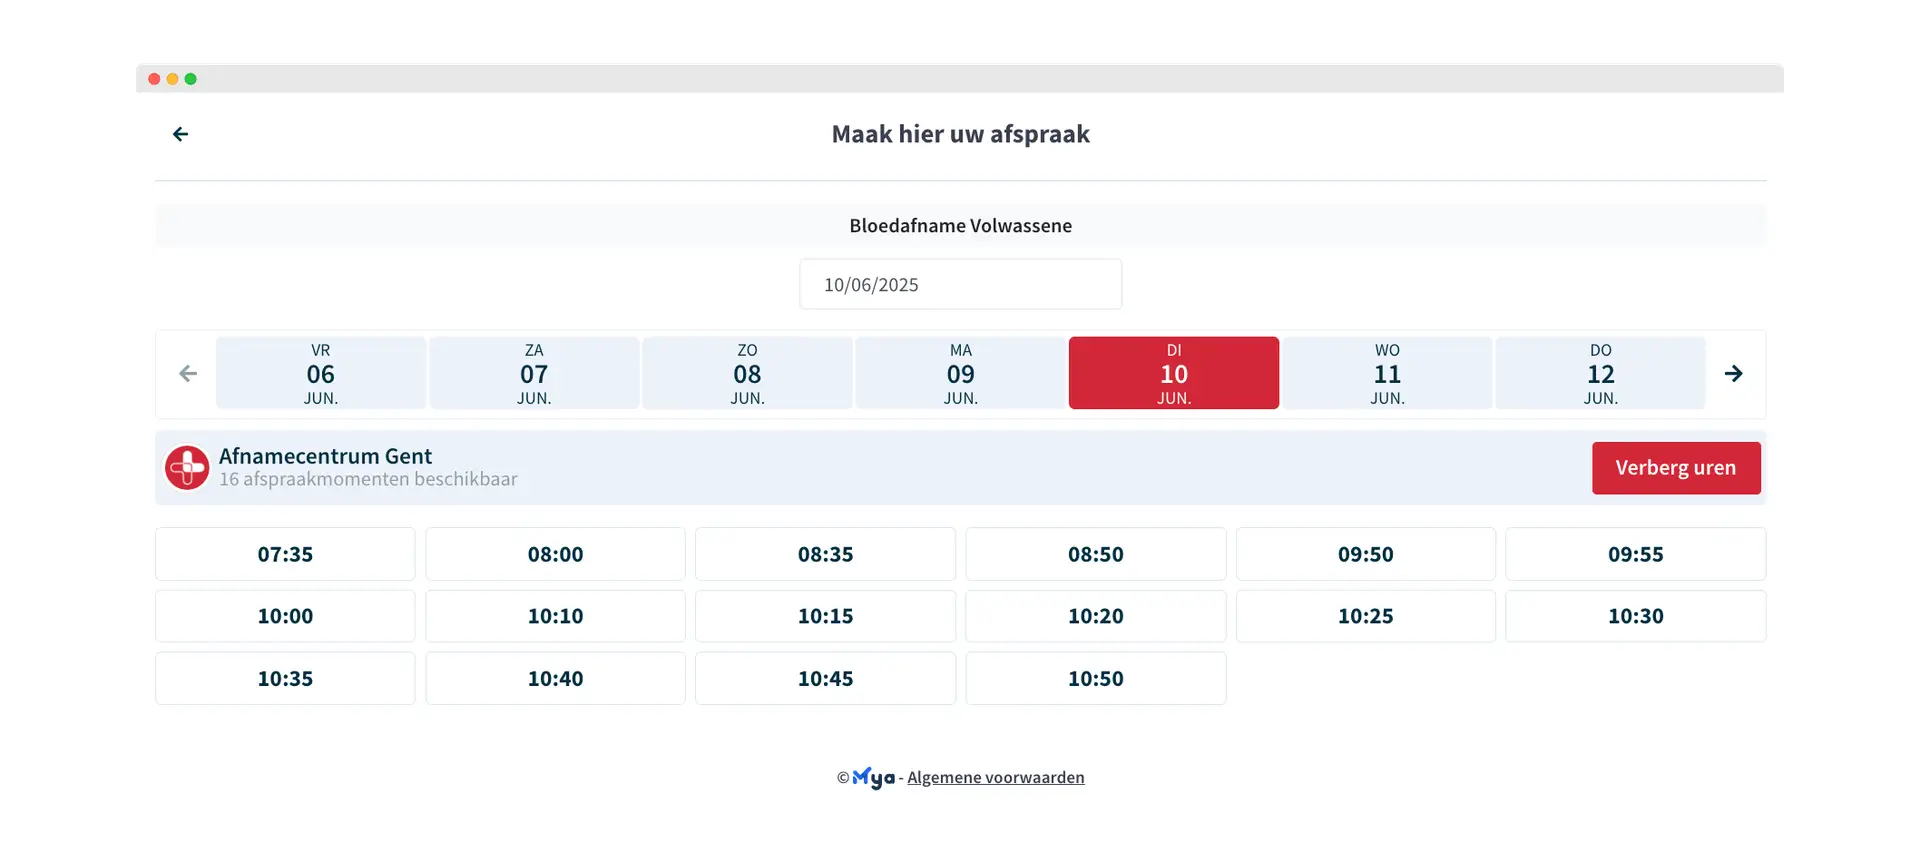This screenshot has height=862, width=1920.
Task: Select Wednesday 11 June date tab
Action: coord(1387,373)
